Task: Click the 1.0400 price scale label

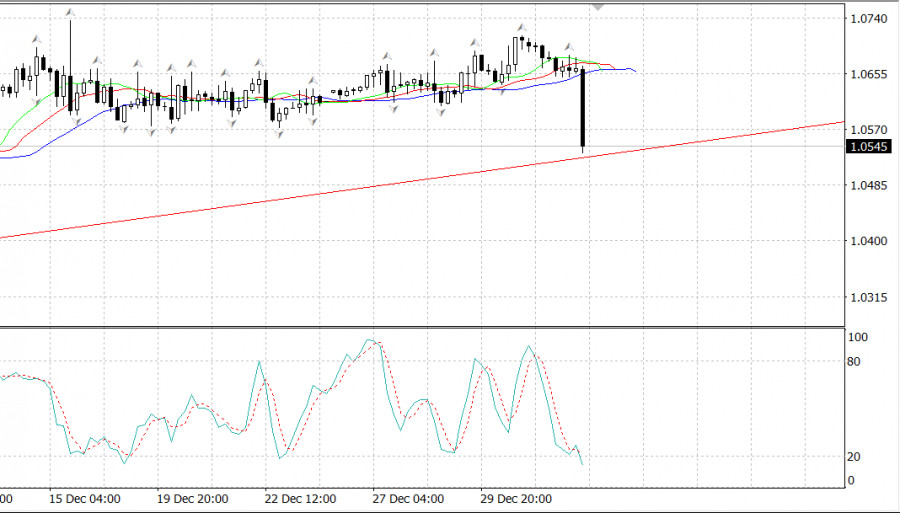Action: [x=866, y=241]
